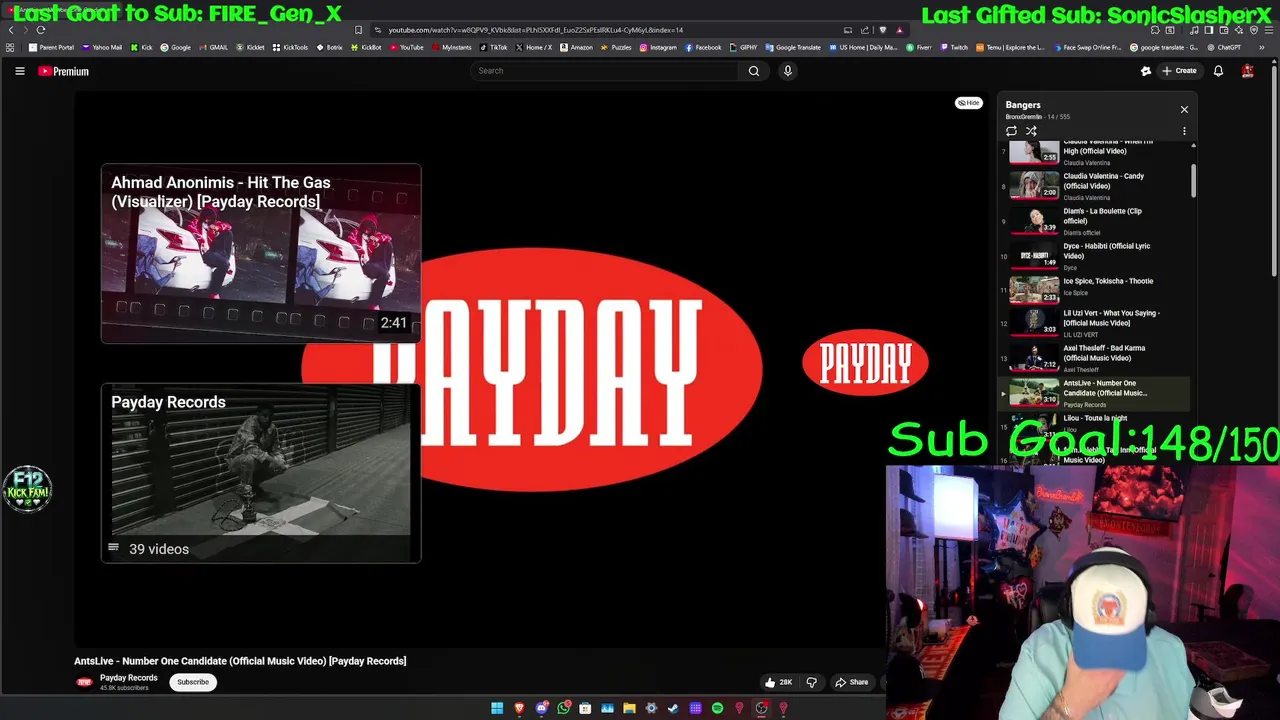1280x720 pixels.
Task: Open the ChatGPT bookmark
Action: tap(1224, 47)
